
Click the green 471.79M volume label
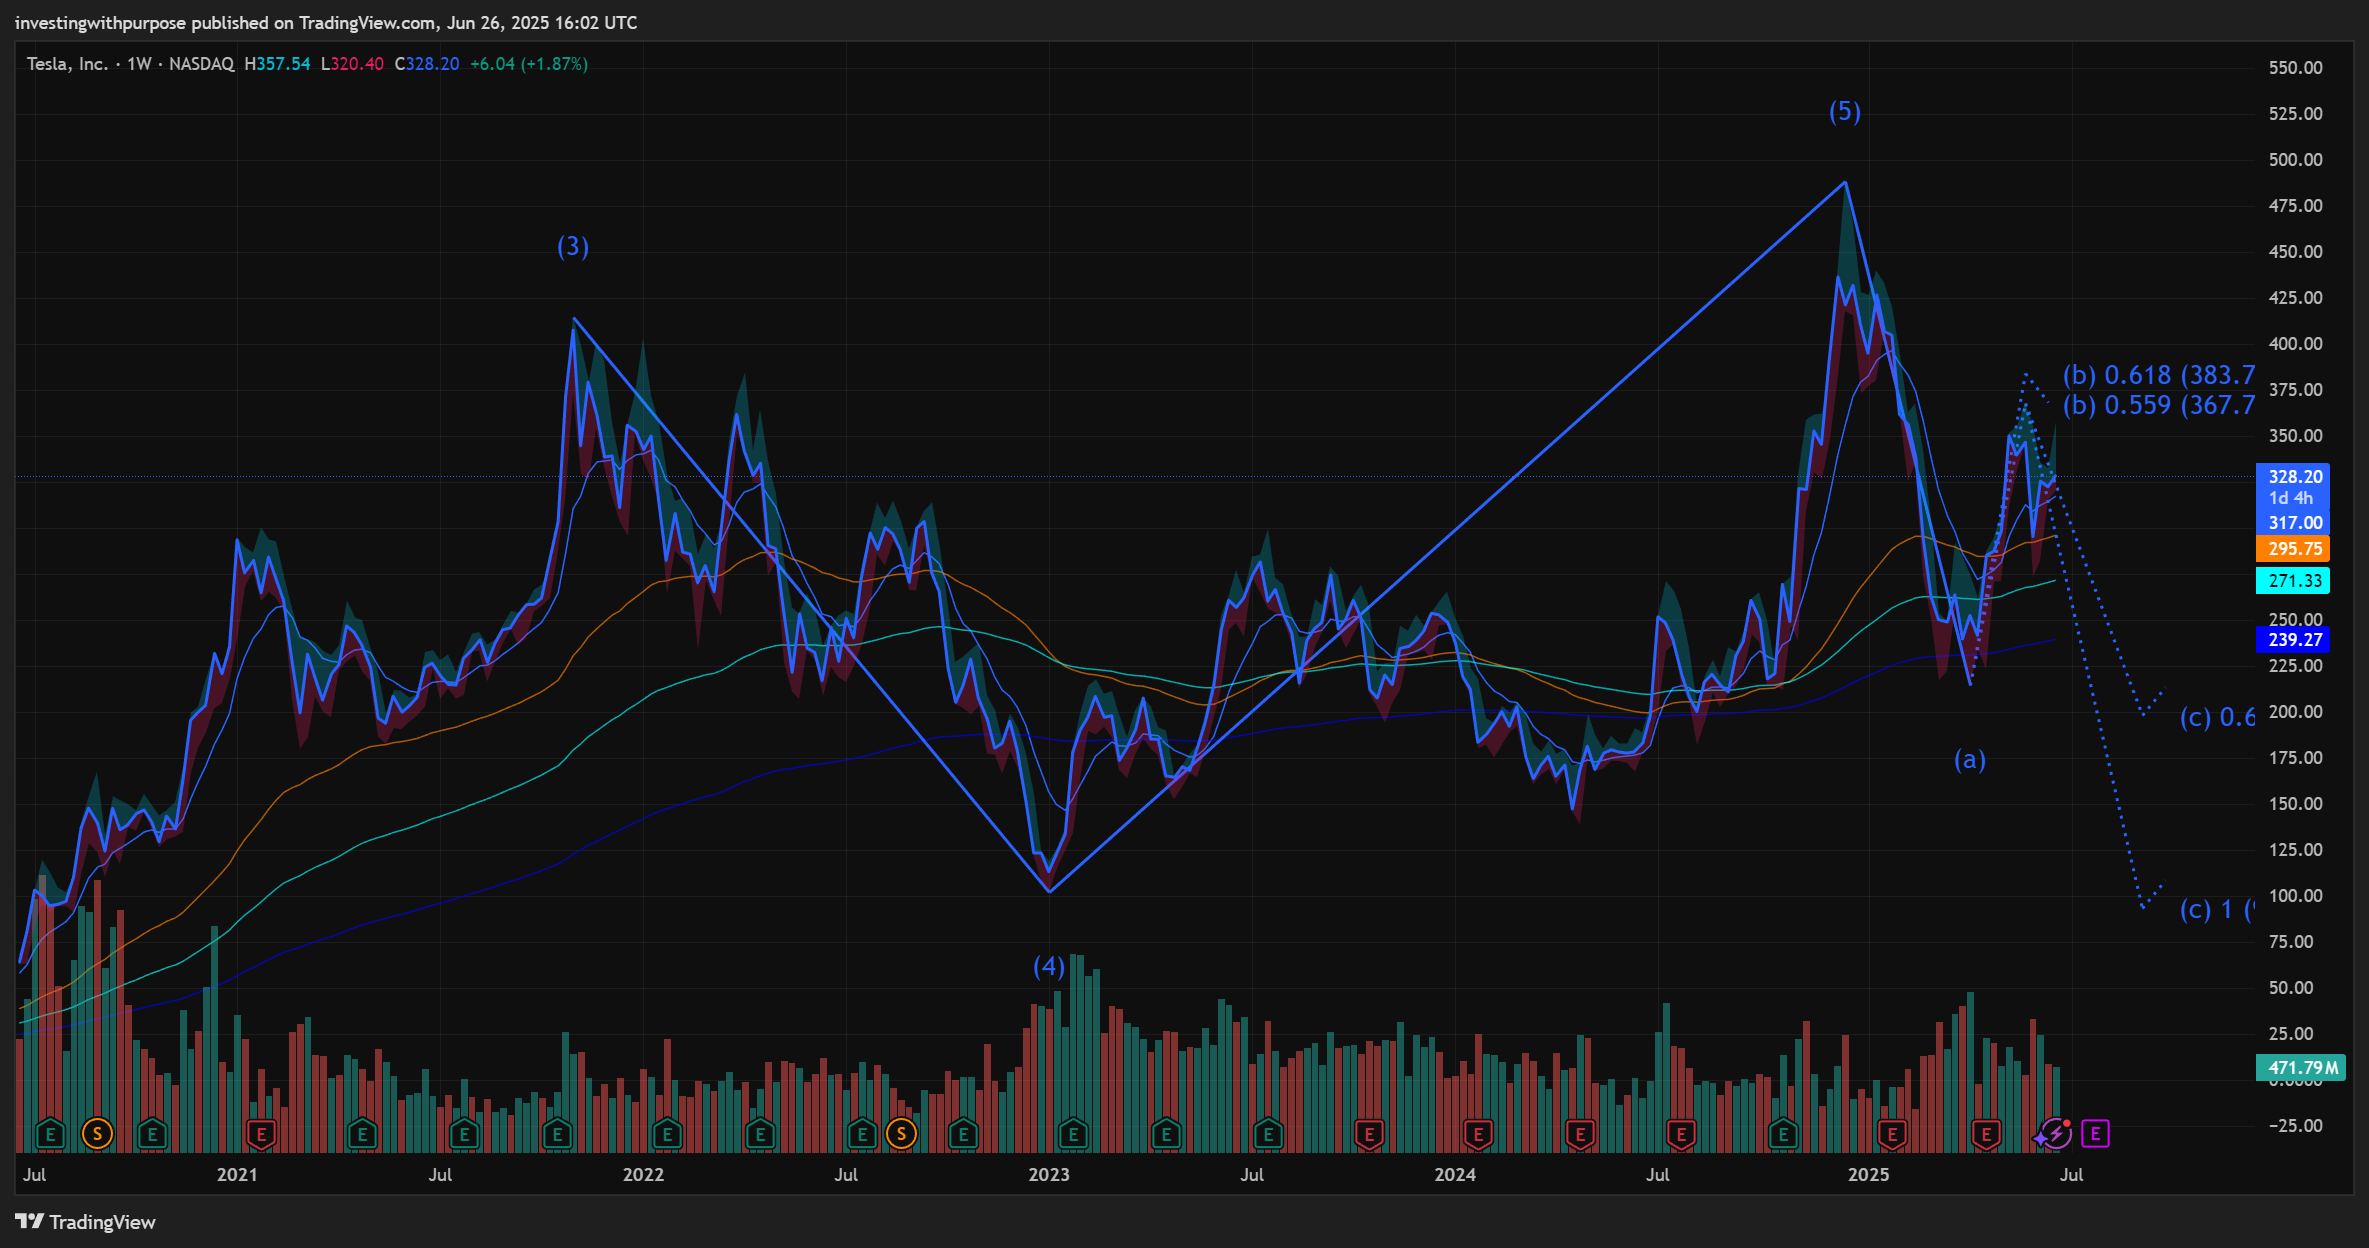tap(2302, 1068)
